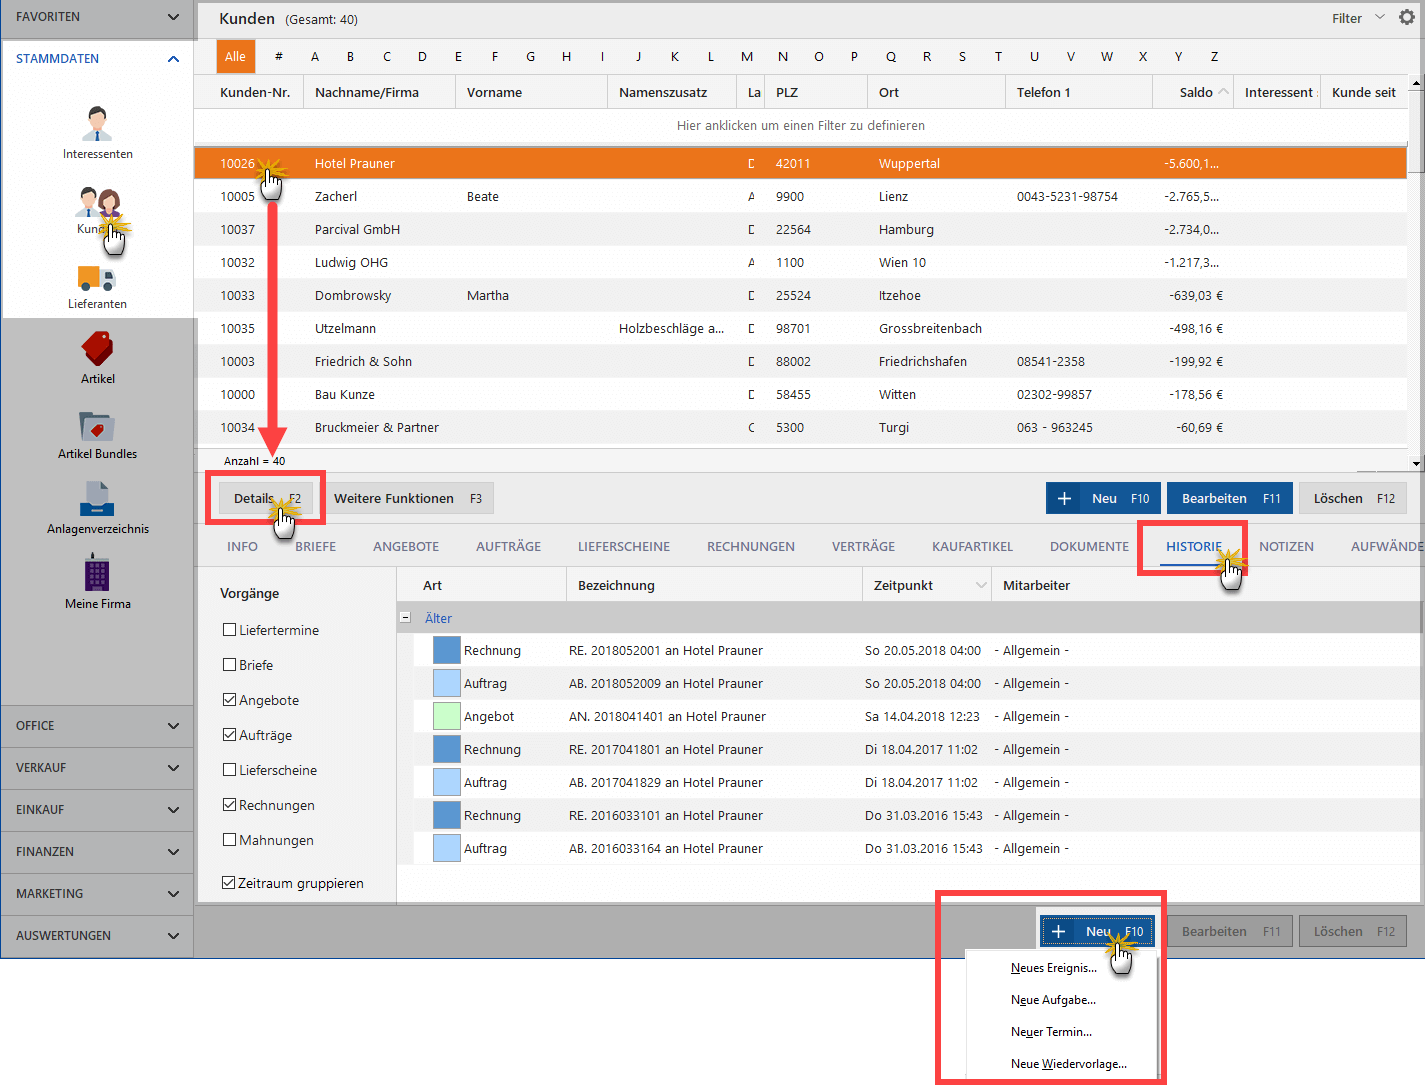Open Artikel Bundles folder icon
The image size is (1425, 1085).
97,425
